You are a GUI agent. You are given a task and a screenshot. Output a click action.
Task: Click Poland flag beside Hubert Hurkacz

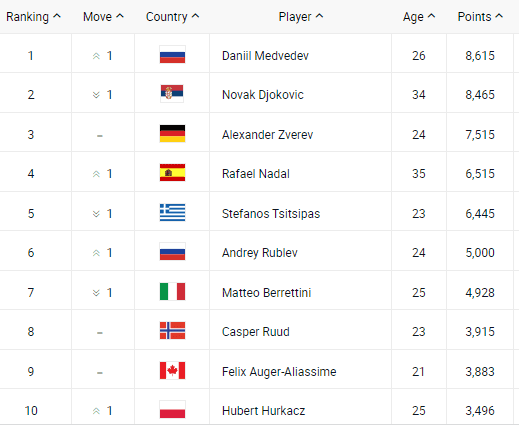(172, 410)
